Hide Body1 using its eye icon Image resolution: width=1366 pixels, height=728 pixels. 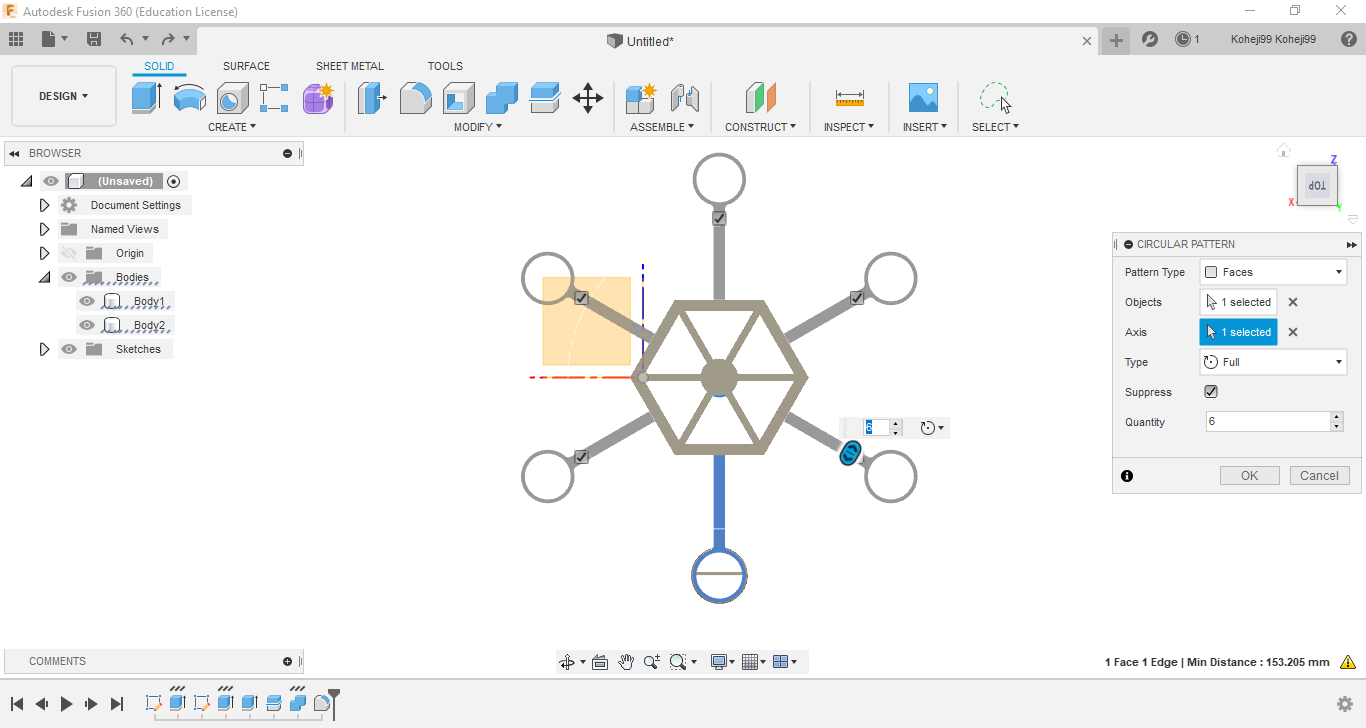click(x=87, y=301)
